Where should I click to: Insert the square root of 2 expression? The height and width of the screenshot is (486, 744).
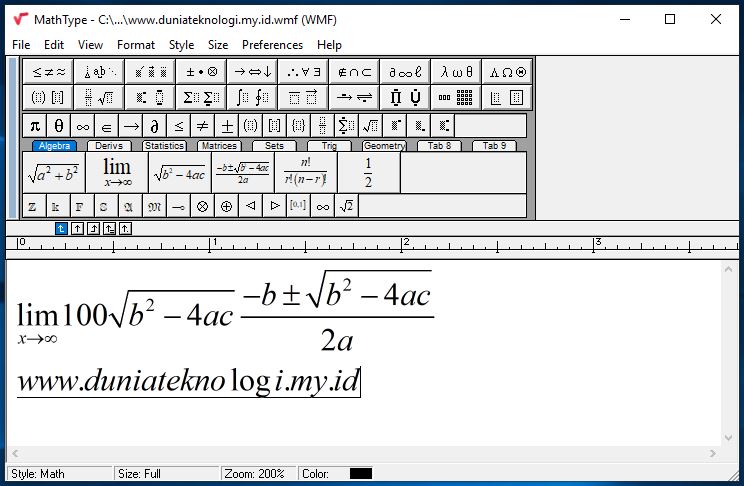346,206
